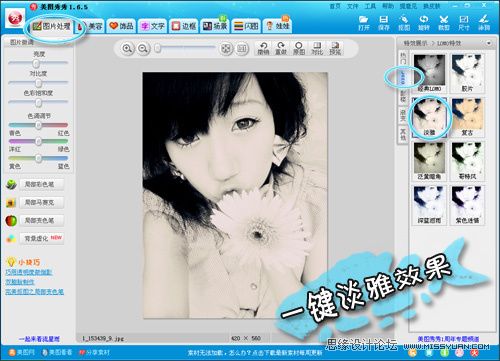Click the 局部变色笔 local recolor pen button
The height and width of the screenshot is (361, 500).
tap(42, 220)
